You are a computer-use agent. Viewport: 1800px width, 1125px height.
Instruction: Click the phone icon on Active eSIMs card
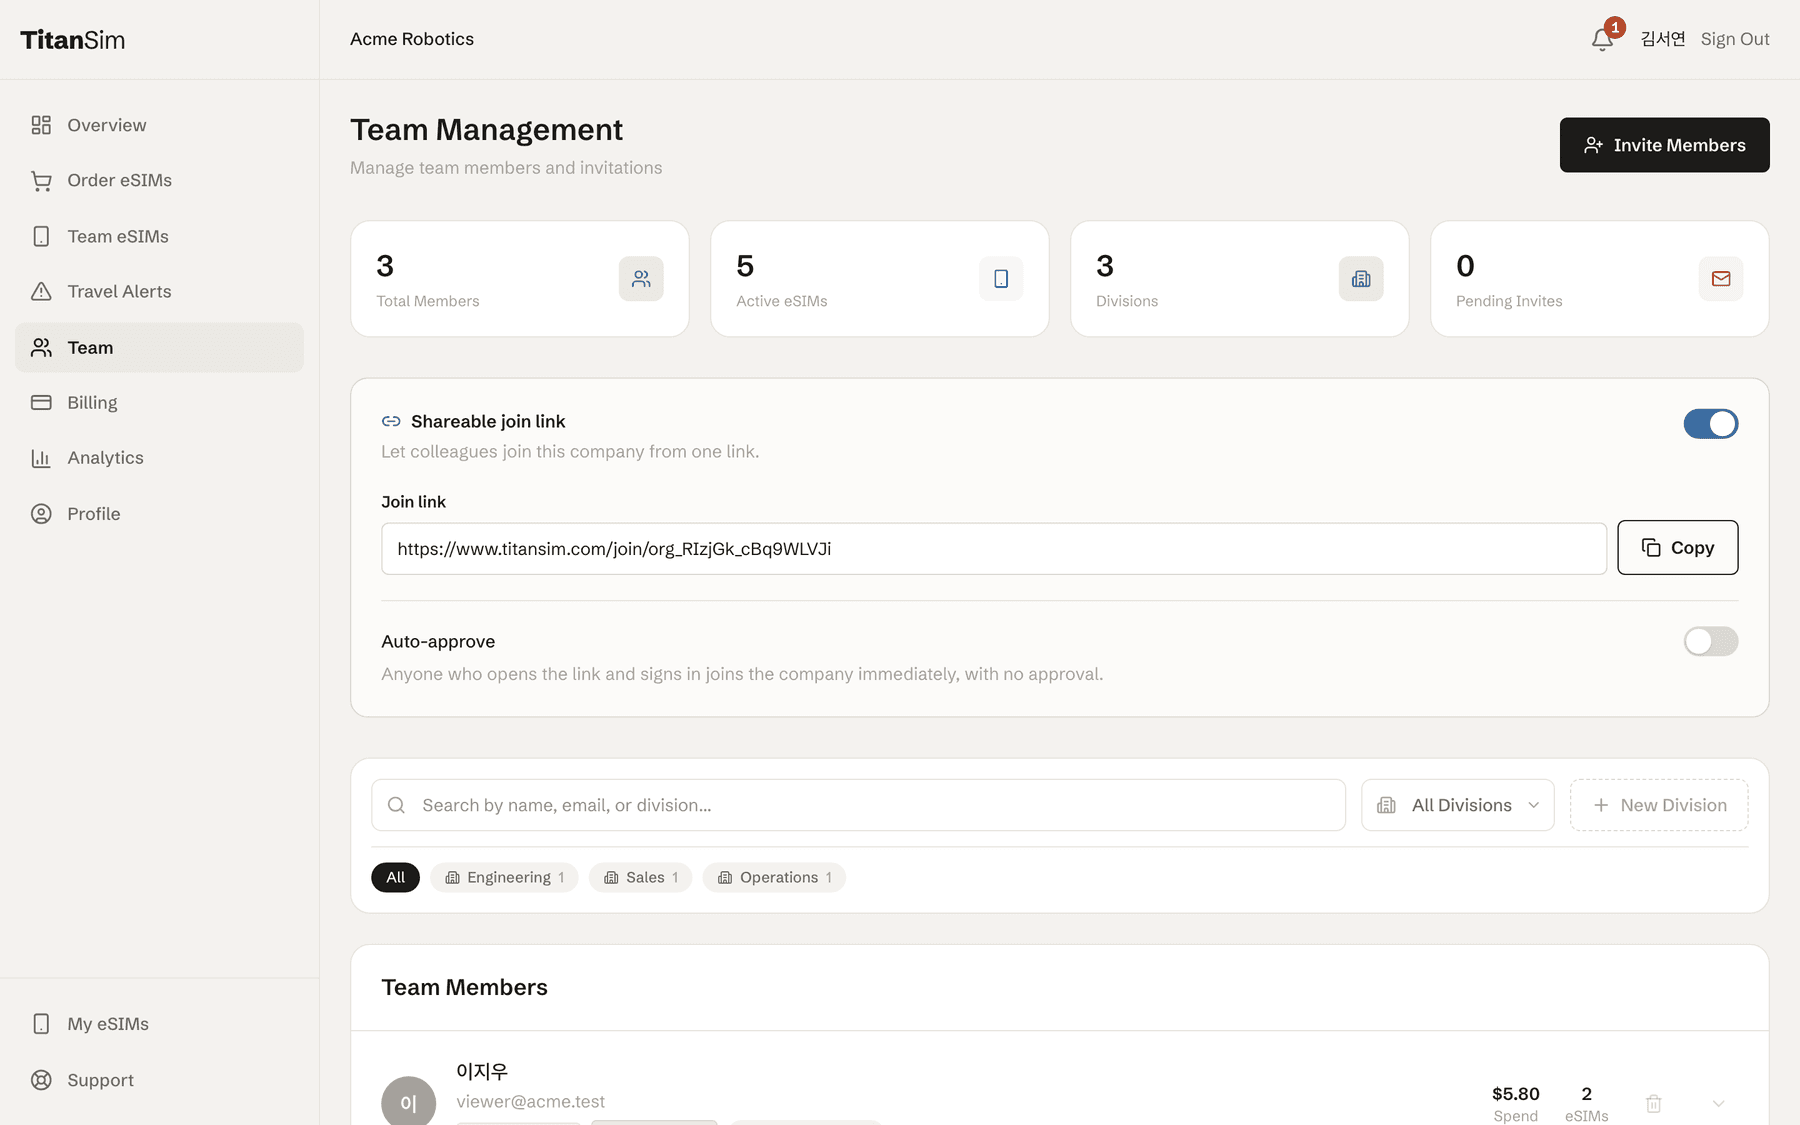[1001, 279]
